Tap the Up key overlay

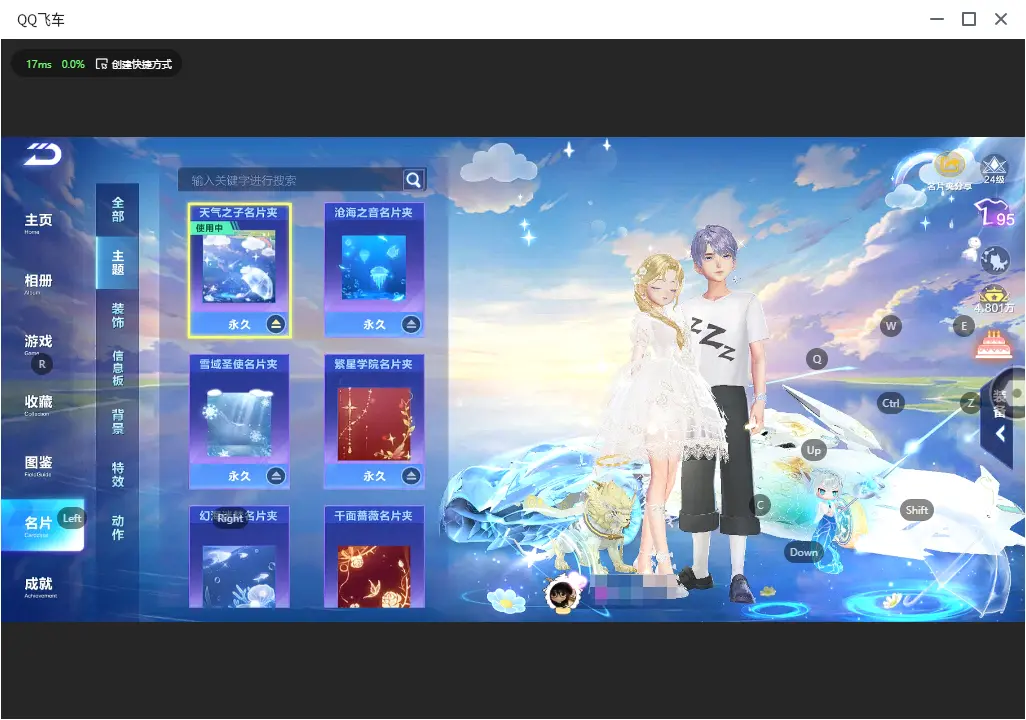813,450
